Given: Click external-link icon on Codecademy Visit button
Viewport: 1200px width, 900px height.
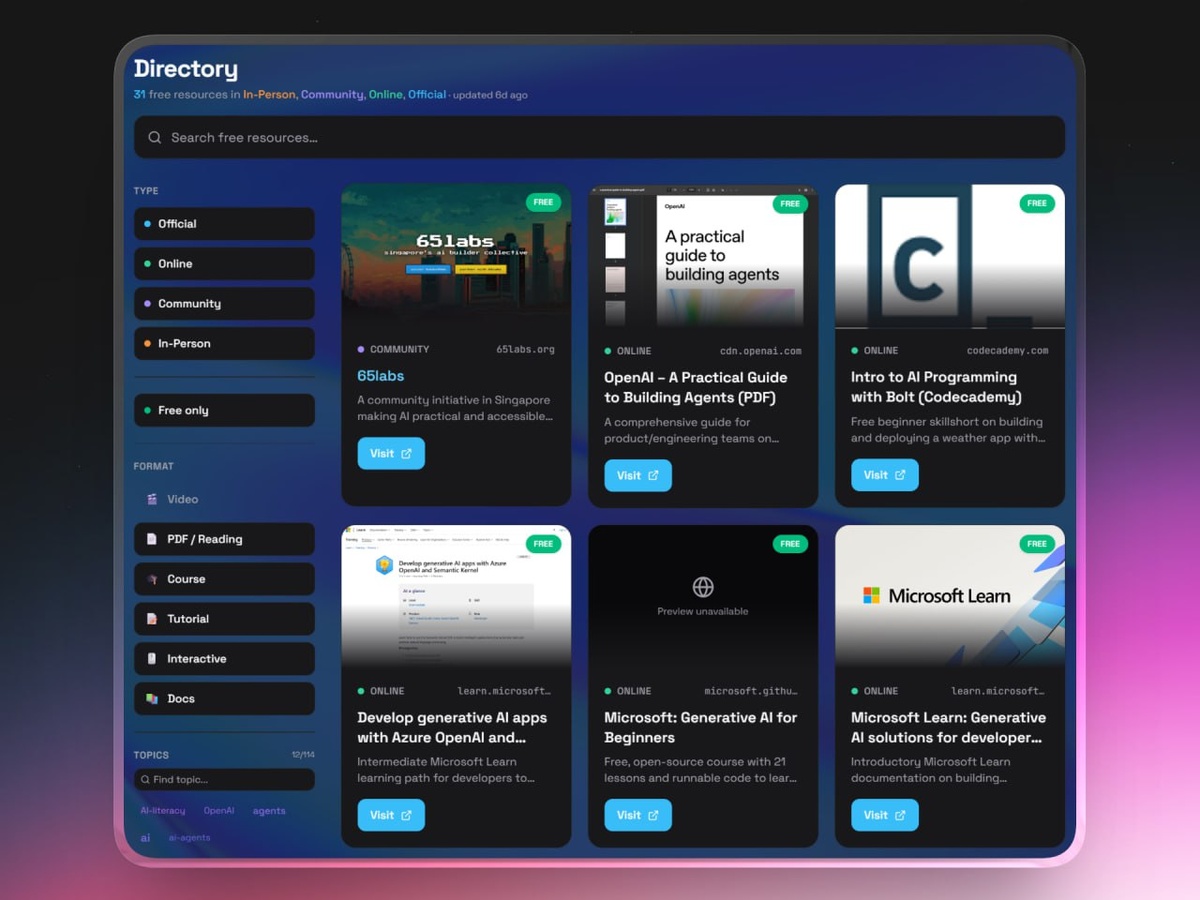Looking at the screenshot, I should tap(900, 476).
